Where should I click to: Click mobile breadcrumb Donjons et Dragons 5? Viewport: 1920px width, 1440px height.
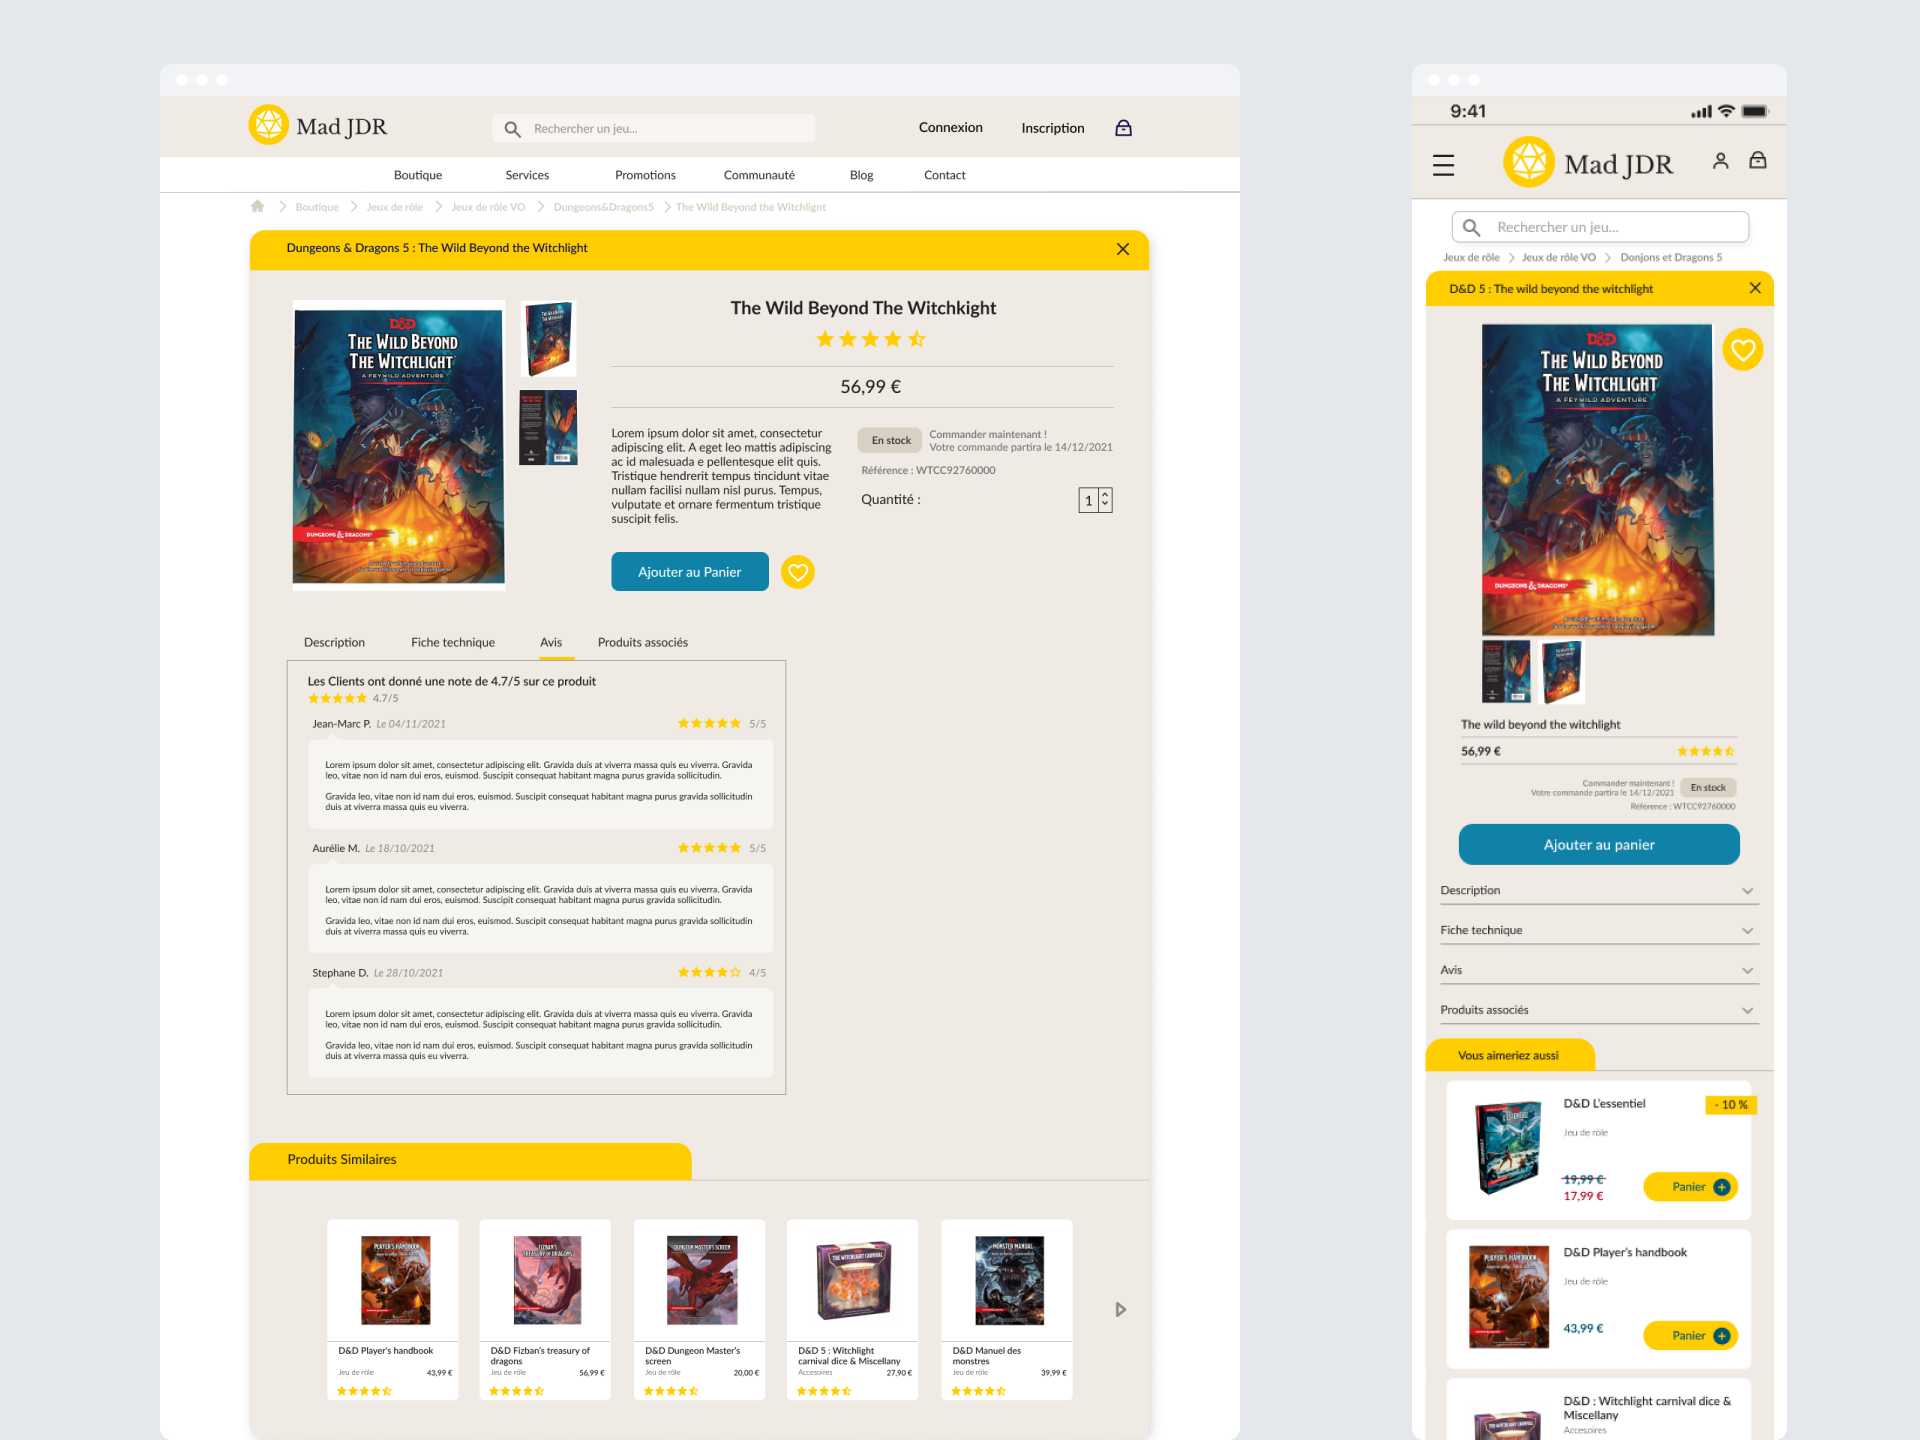pyautogui.click(x=1671, y=257)
